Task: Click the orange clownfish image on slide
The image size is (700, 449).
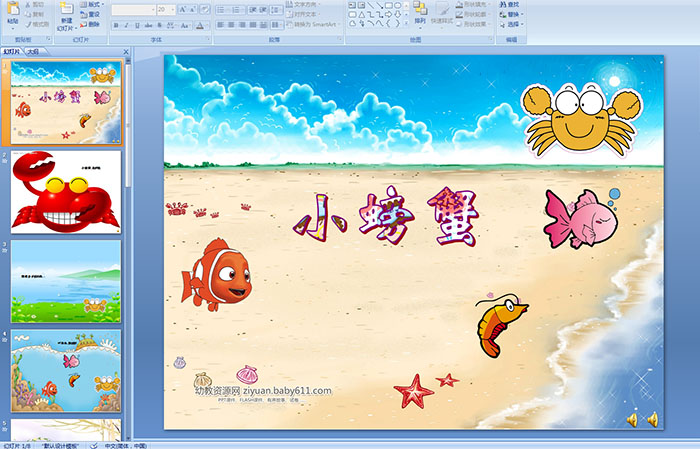Action: point(216,275)
